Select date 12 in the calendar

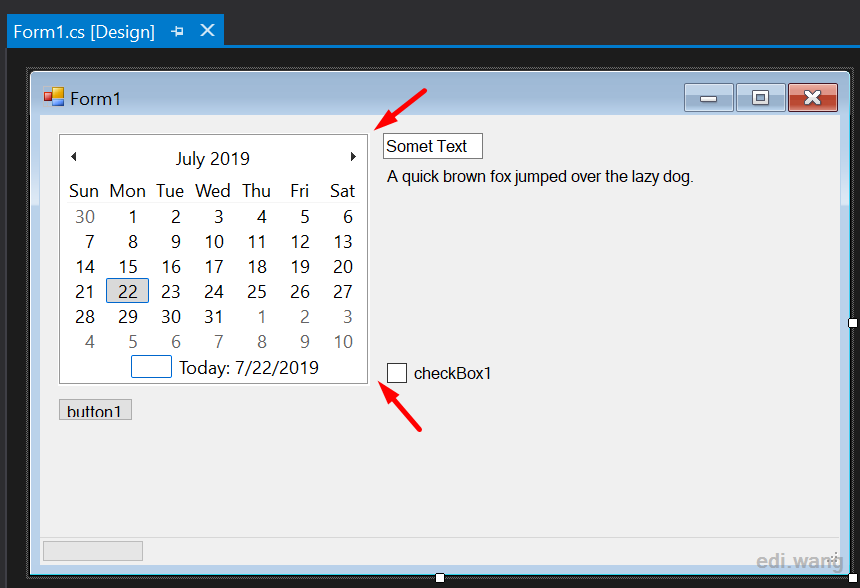(x=300, y=241)
